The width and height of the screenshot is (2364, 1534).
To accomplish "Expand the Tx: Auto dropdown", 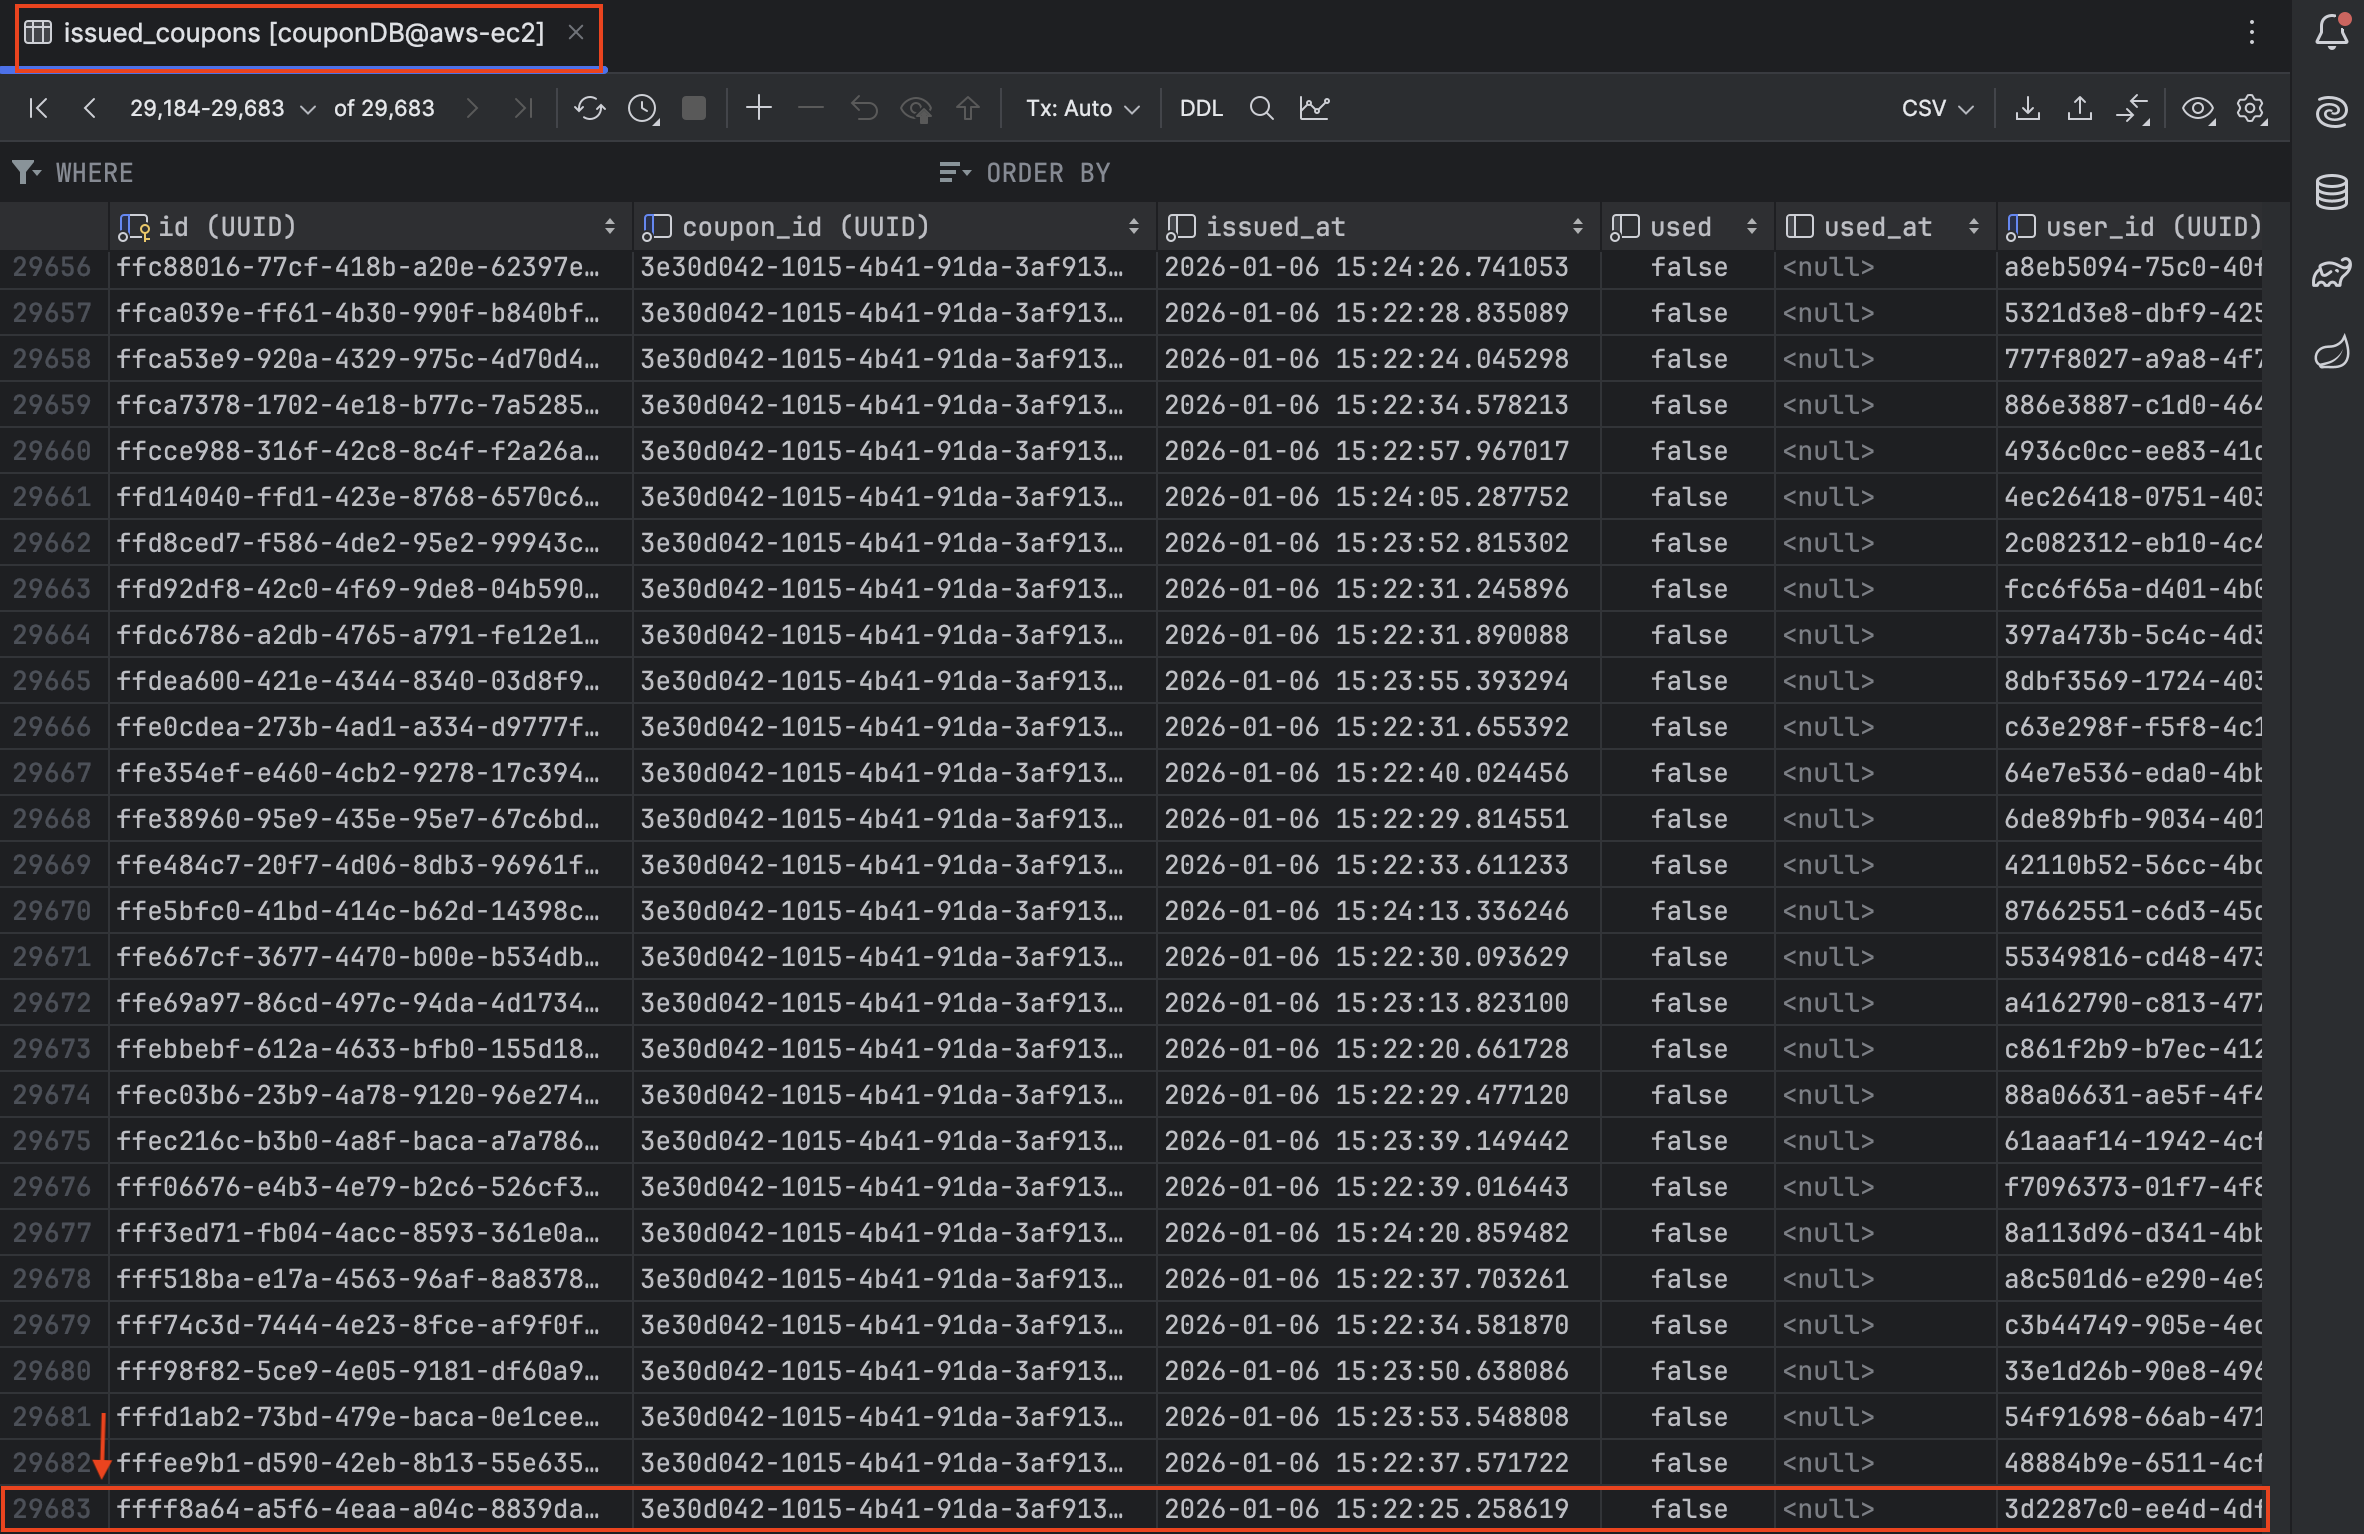I will pos(1082,108).
